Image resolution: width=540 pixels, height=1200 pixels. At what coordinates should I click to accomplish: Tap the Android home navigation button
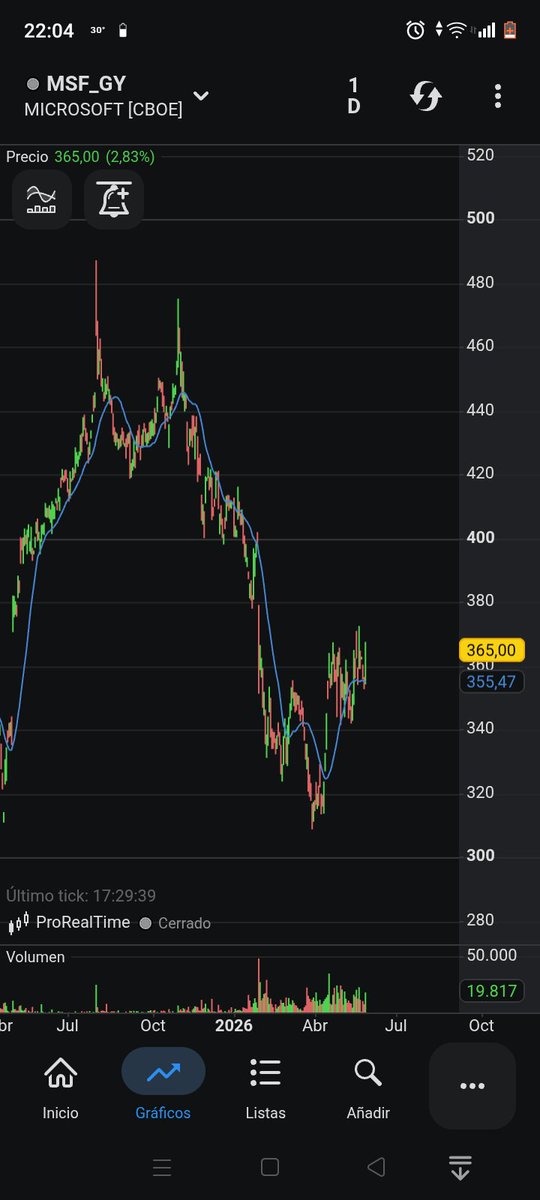tap(269, 1167)
